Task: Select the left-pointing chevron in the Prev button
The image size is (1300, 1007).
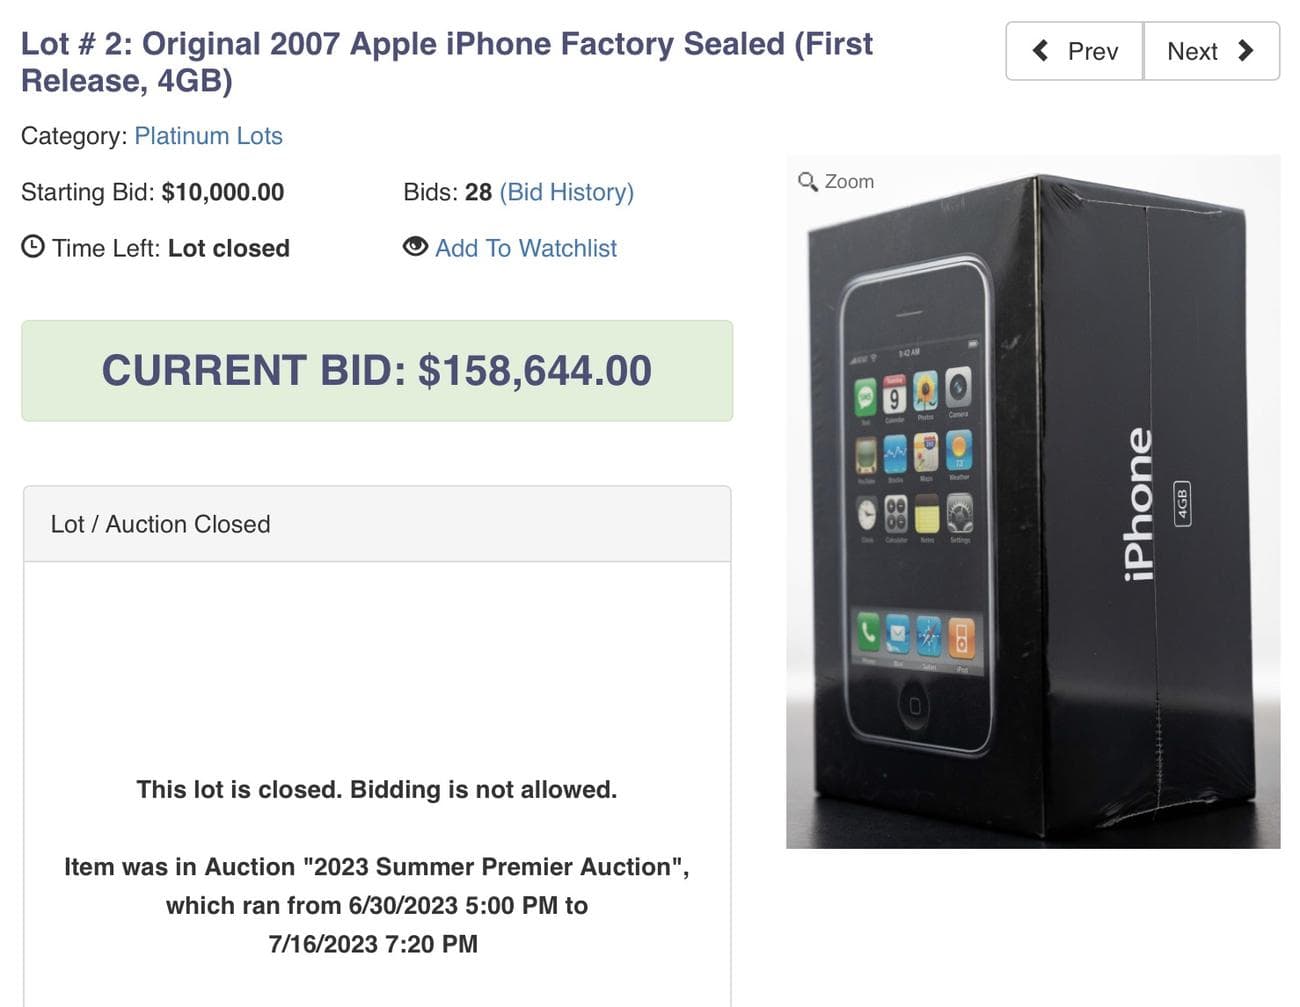Action: click(1040, 51)
